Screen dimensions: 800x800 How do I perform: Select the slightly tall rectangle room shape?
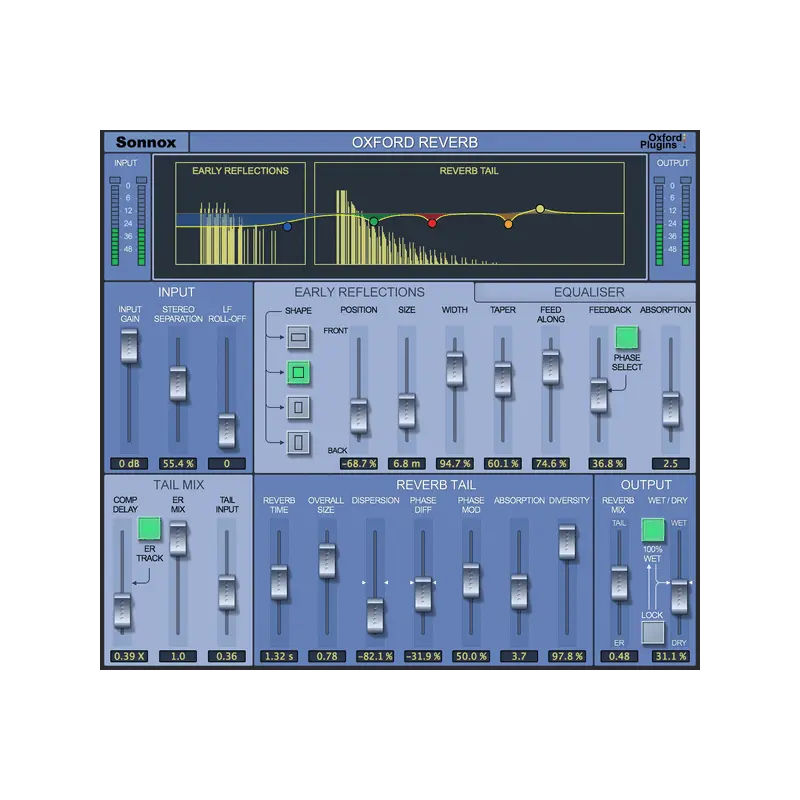tap(298, 407)
